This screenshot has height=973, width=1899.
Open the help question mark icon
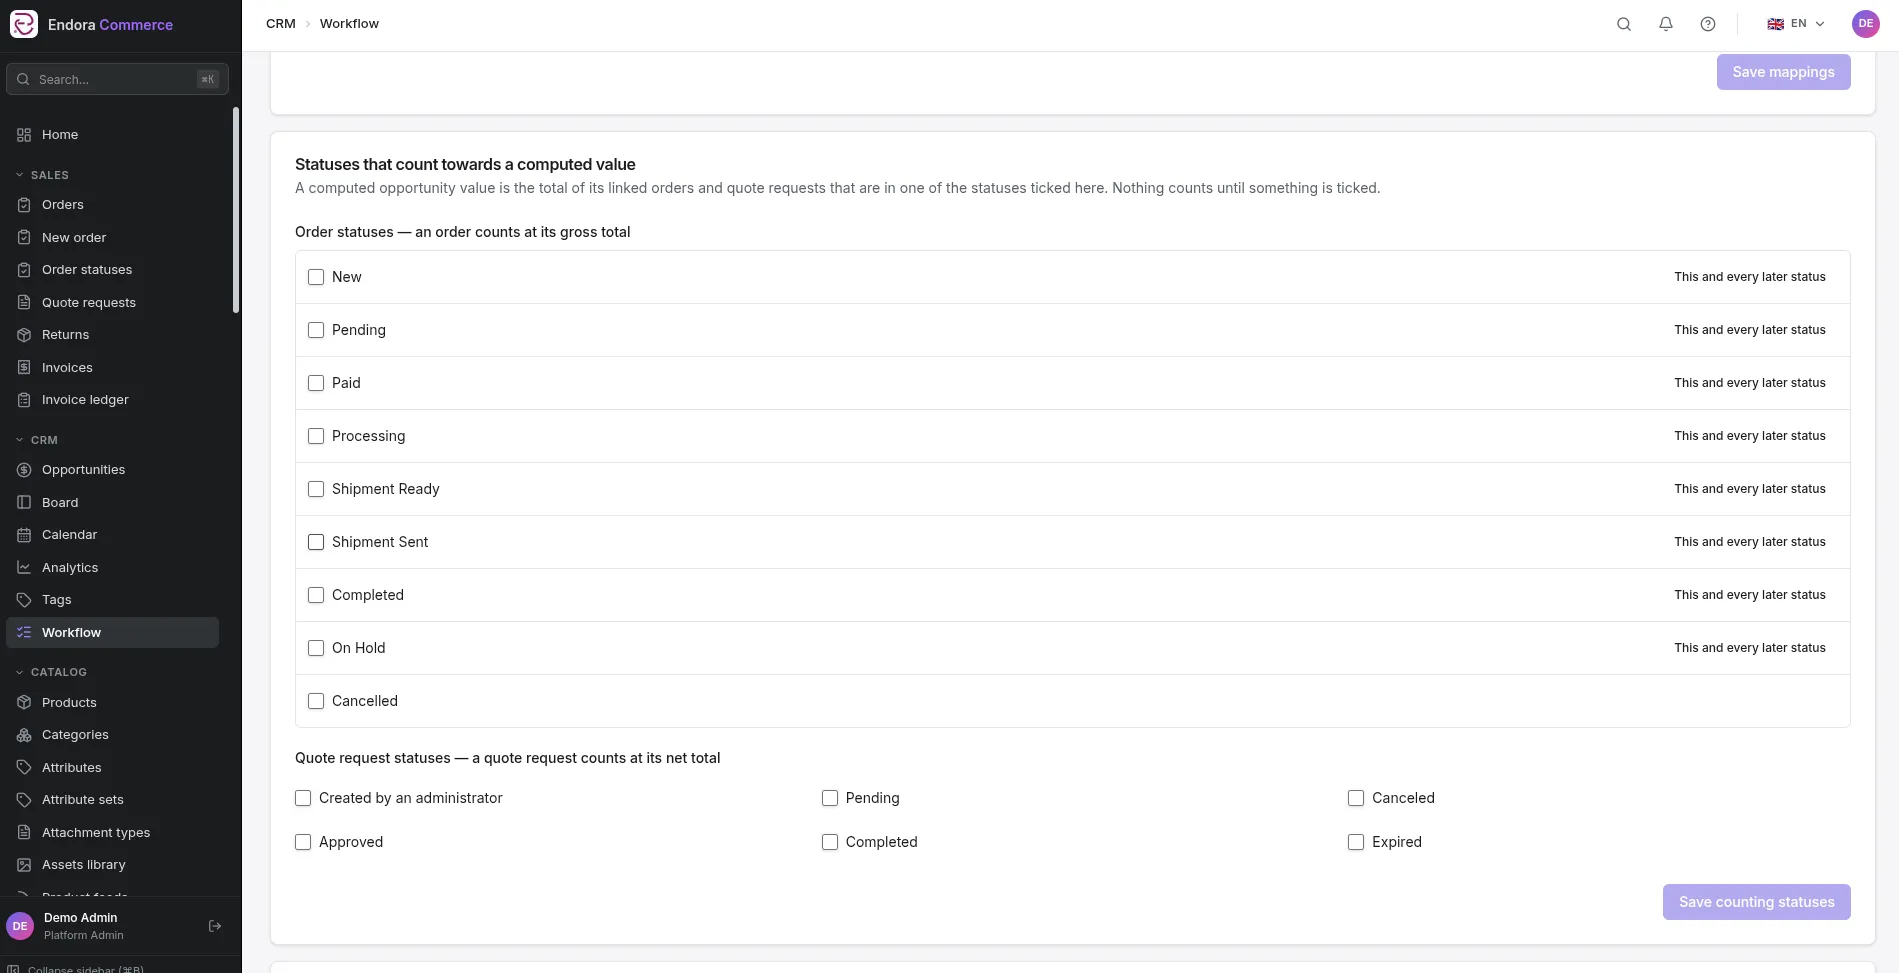tap(1708, 24)
